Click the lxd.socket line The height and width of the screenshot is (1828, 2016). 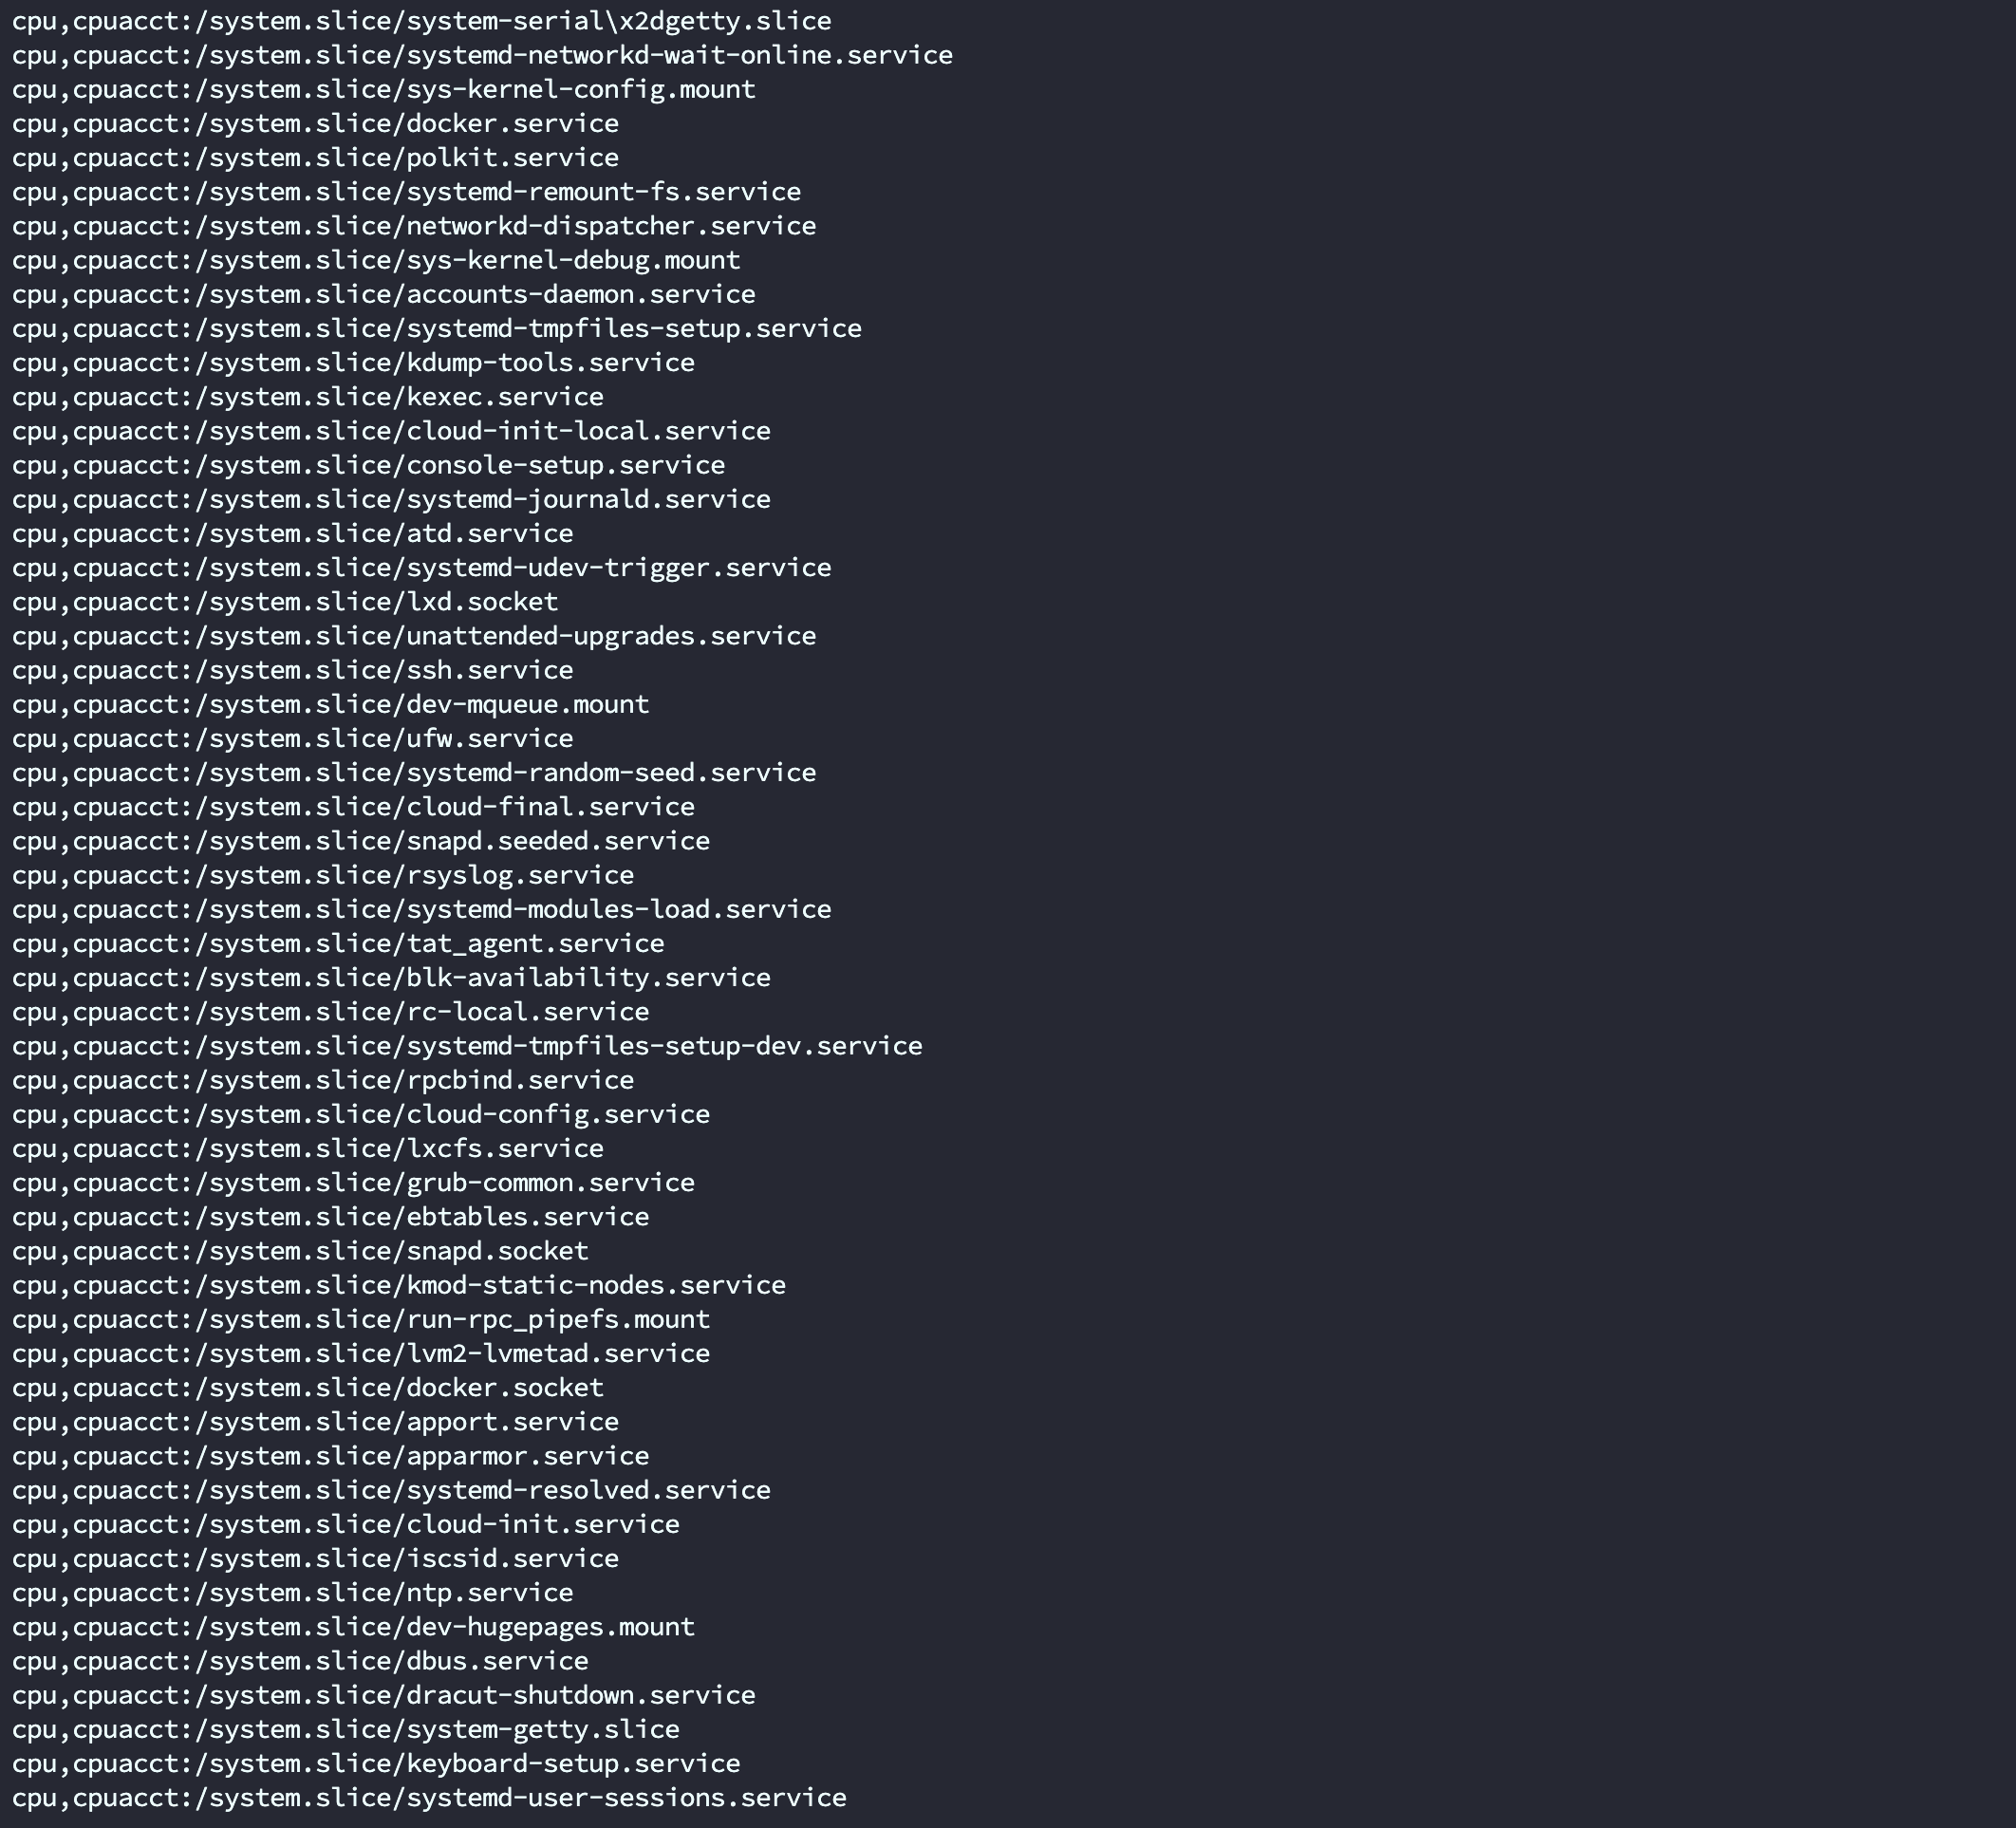(285, 602)
